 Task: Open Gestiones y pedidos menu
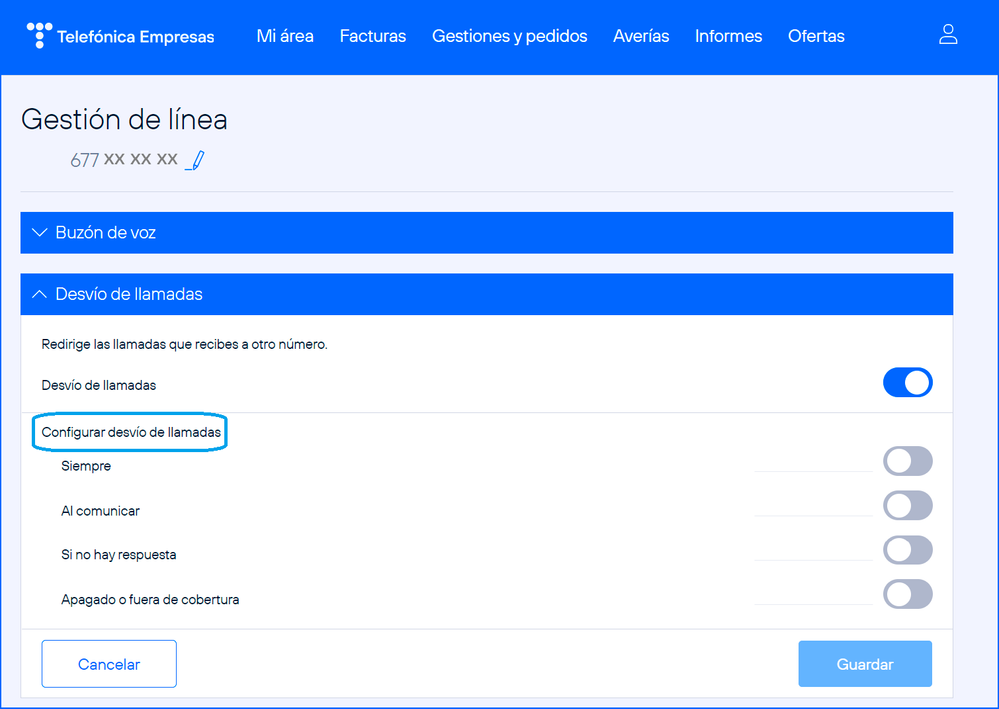pyautogui.click(x=509, y=36)
